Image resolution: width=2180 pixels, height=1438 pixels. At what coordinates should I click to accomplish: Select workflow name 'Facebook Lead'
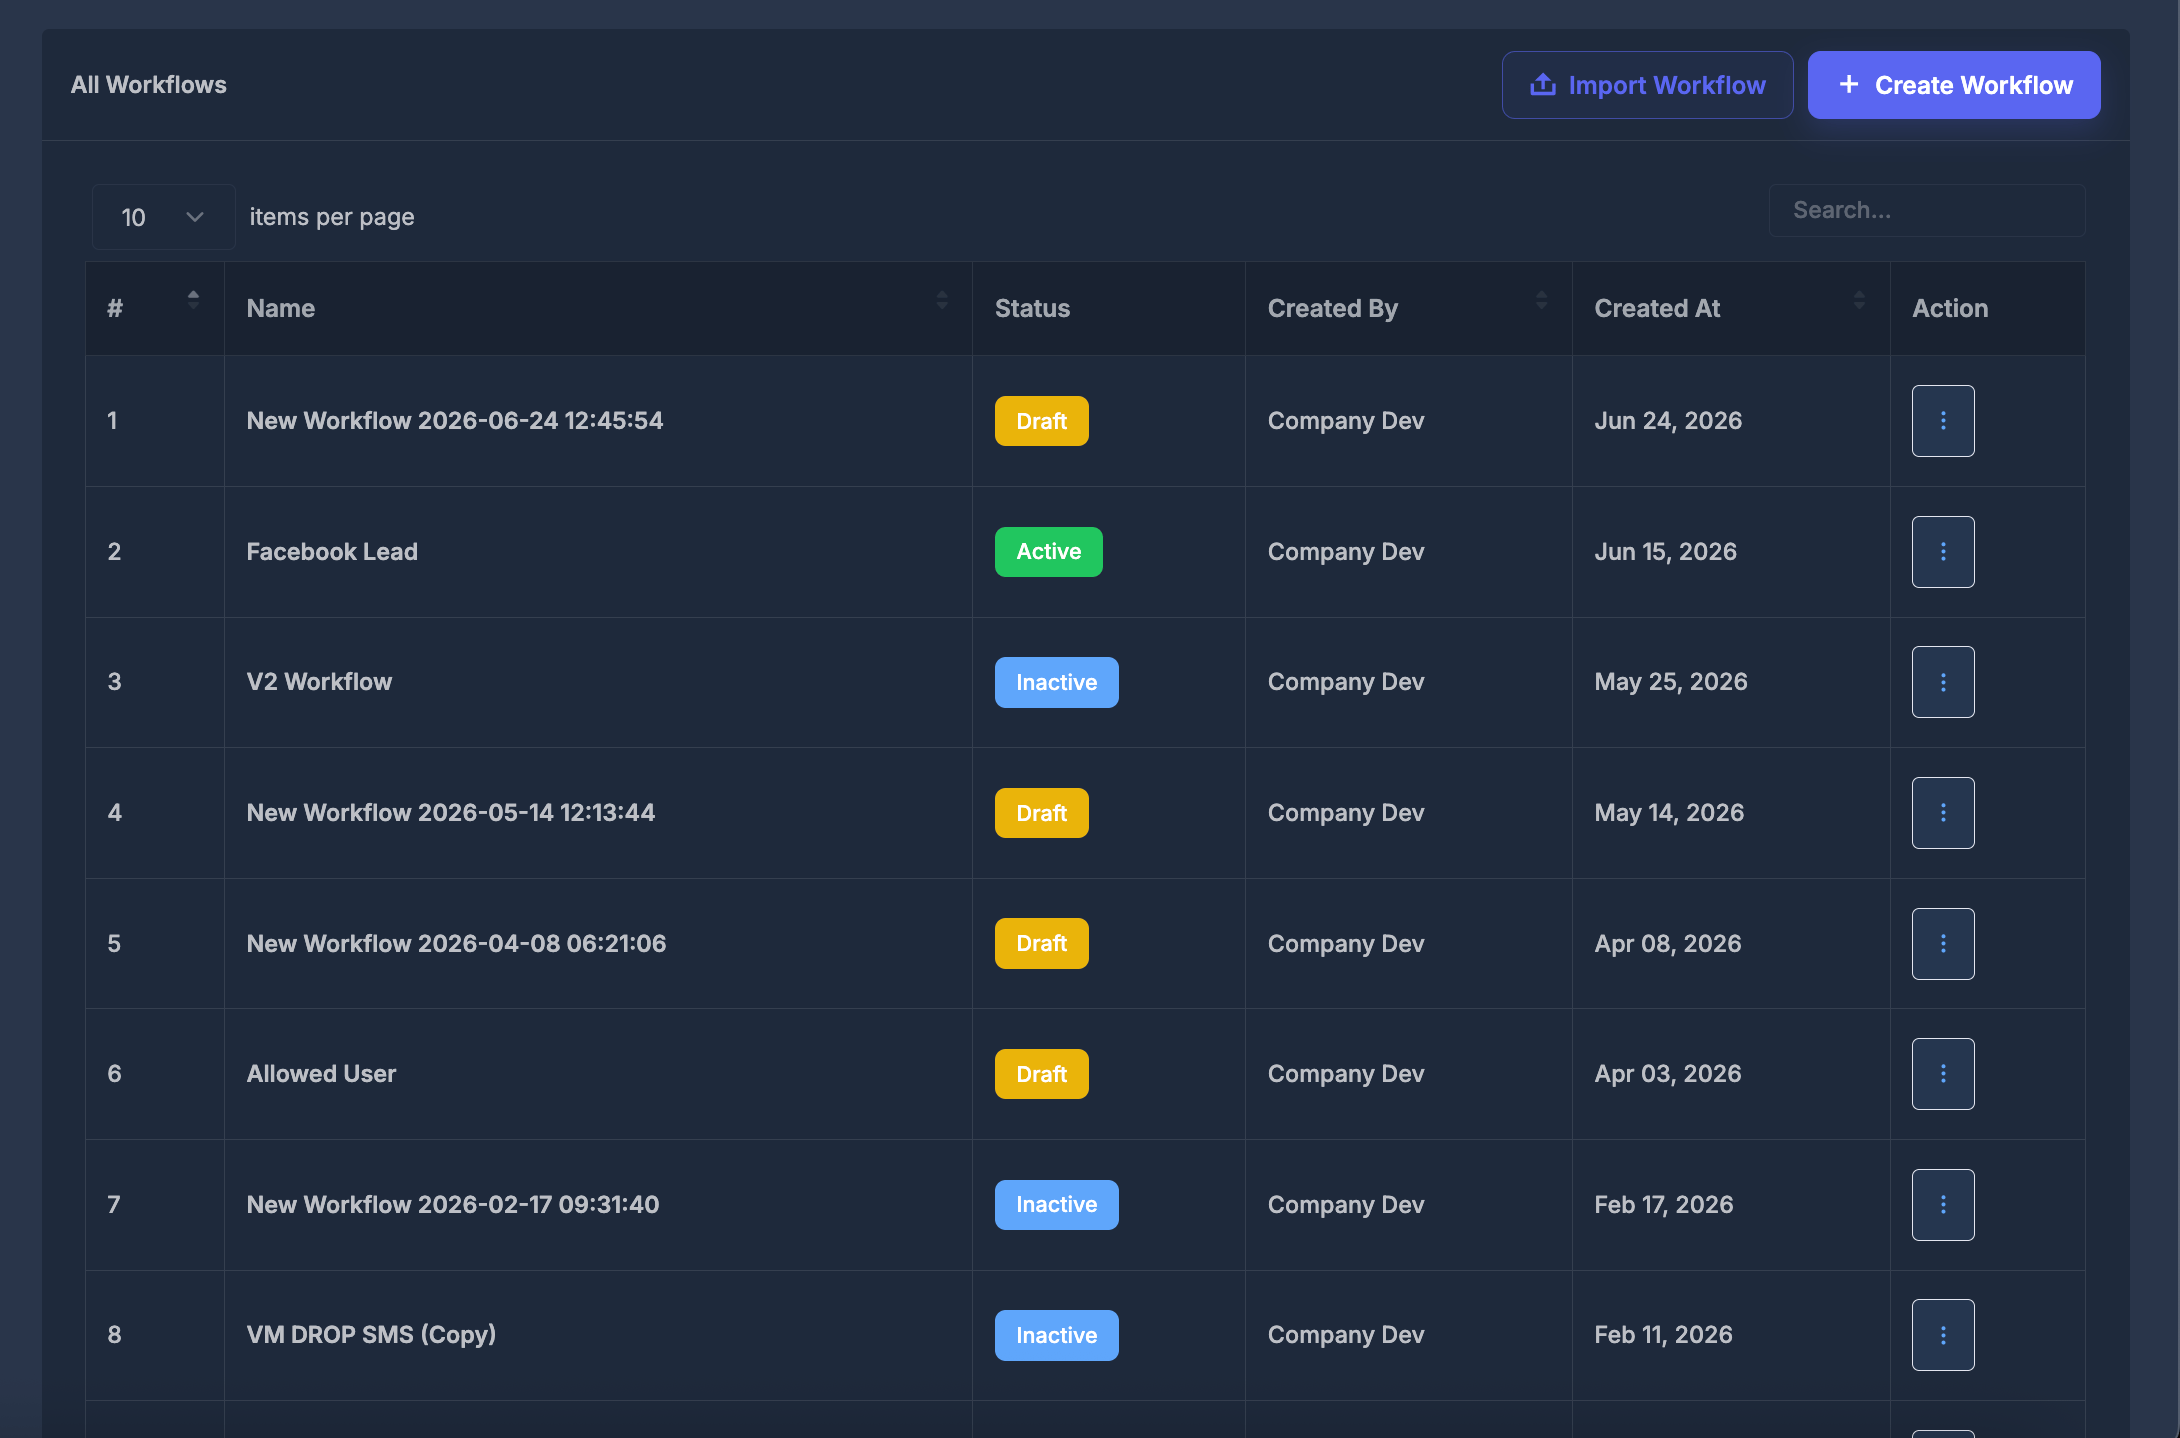coord(332,552)
